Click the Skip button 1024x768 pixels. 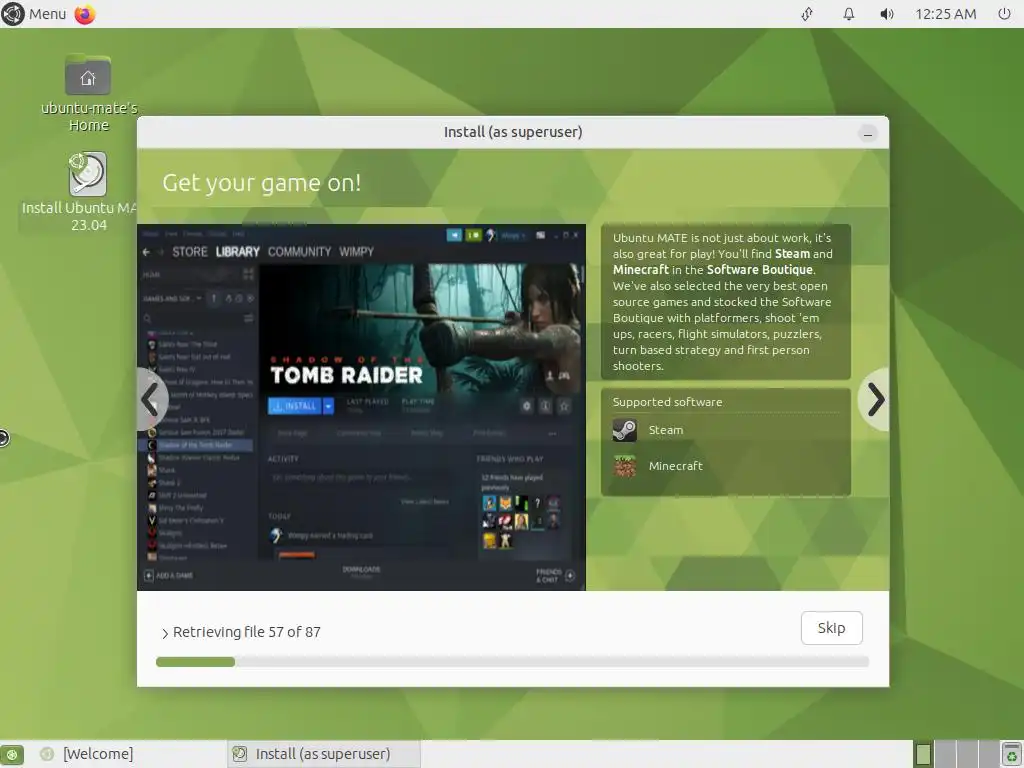pyautogui.click(x=831, y=628)
